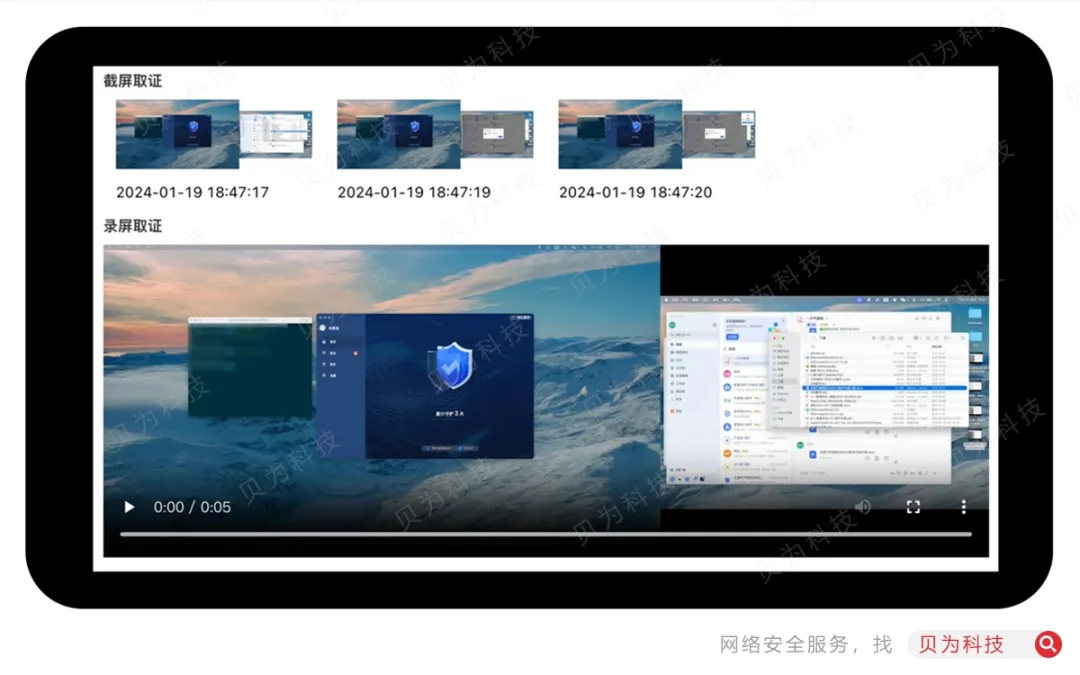Image resolution: width=1080 pixels, height=675 pixels.
Task: Click the 2024-01-19 18:47:17 timestamp label
Action: point(192,192)
